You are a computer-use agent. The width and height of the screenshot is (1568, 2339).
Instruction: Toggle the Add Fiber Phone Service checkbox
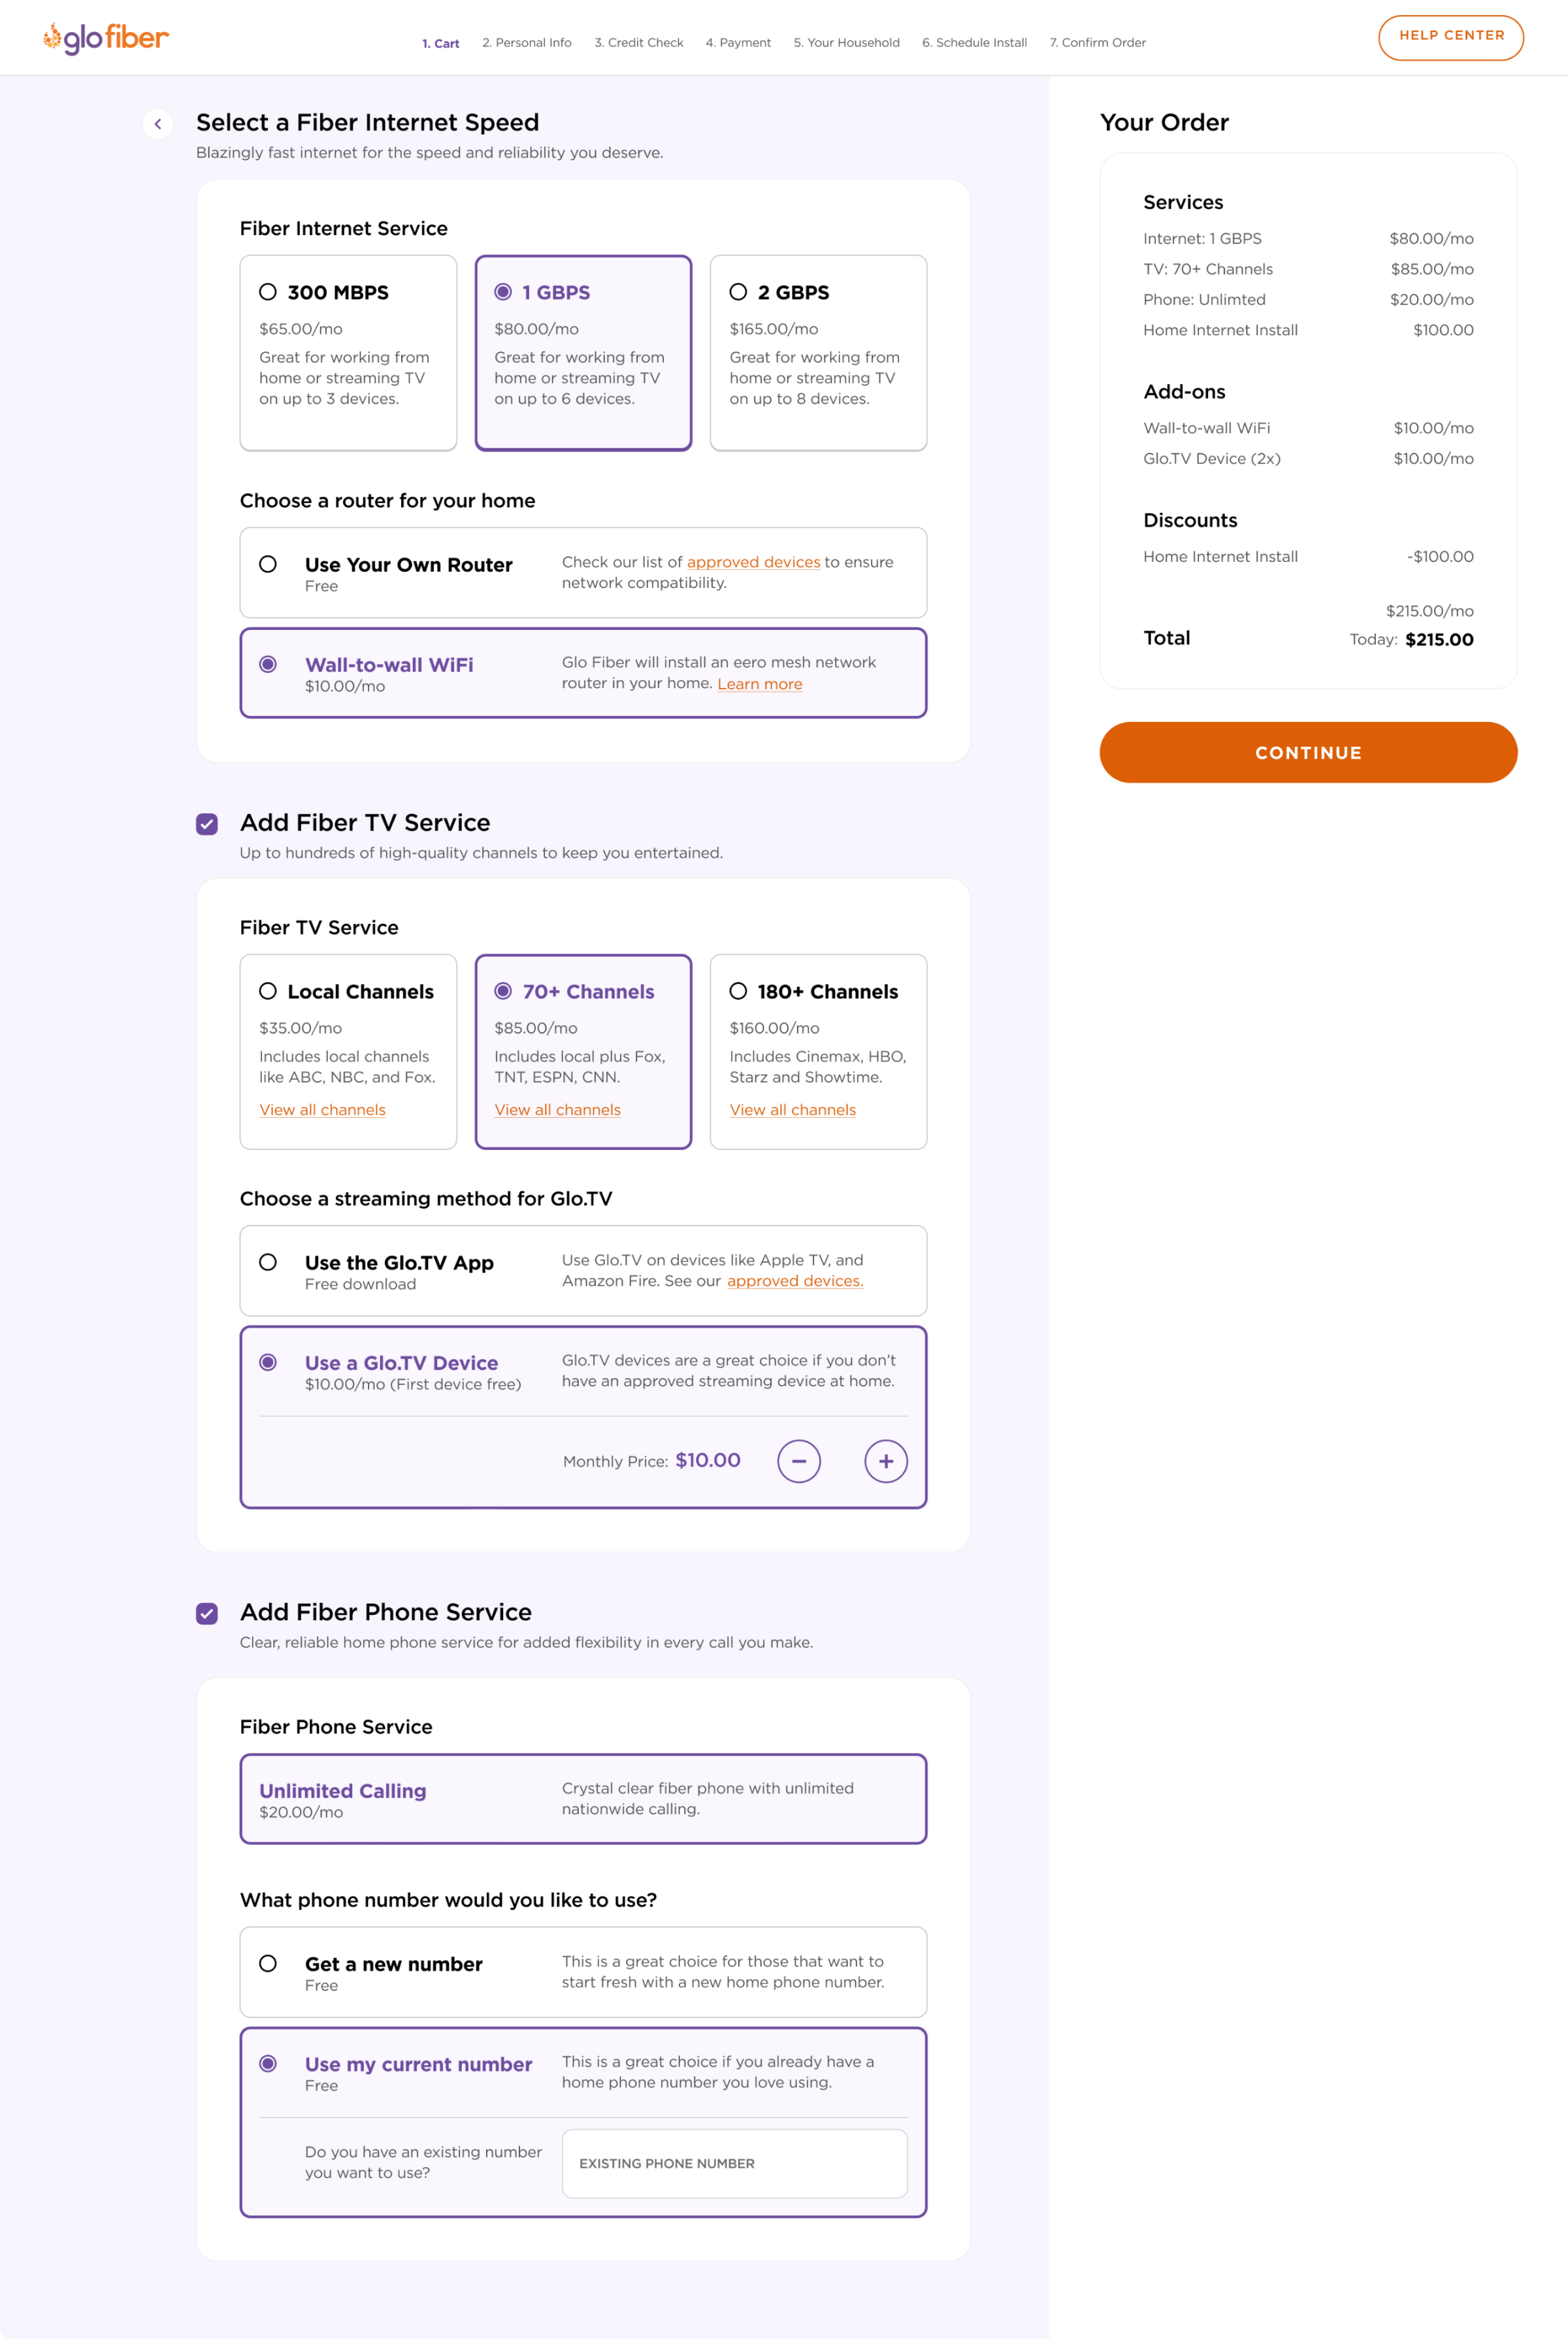pyautogui.click(x=208, y=1611)
